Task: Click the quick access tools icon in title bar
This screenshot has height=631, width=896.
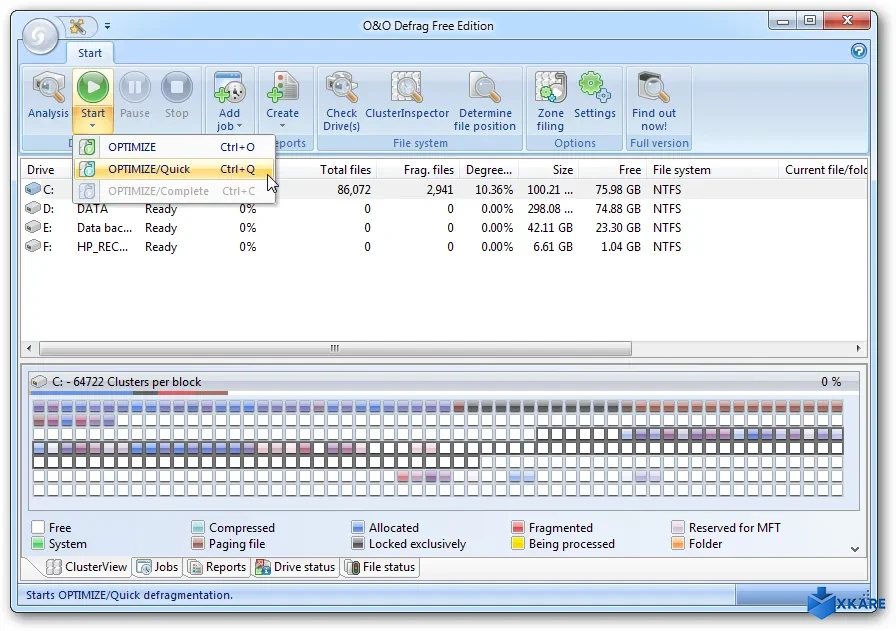Action: click(x=78, y=26)
